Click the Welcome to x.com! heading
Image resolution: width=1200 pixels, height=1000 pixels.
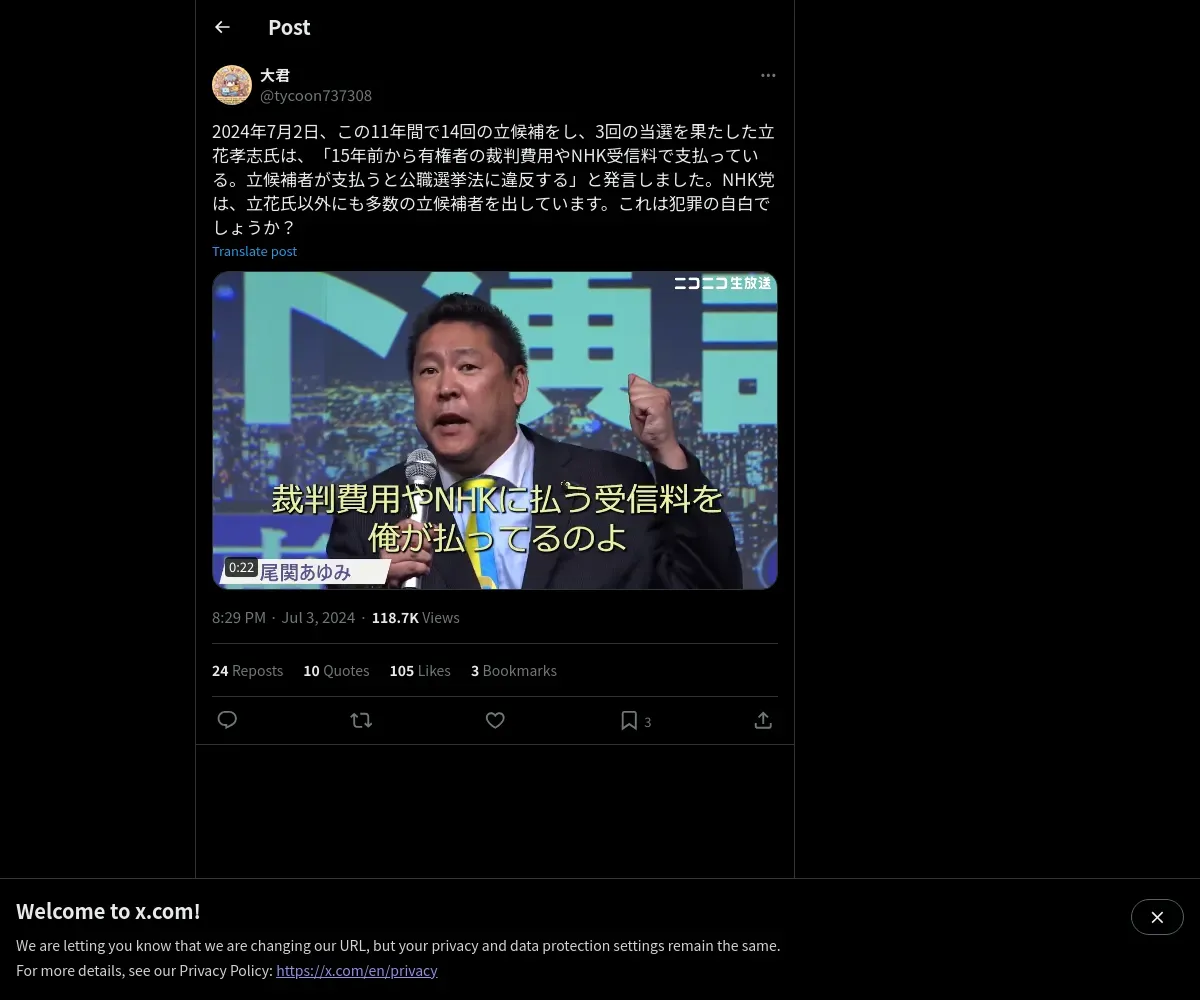click(108, 911)
